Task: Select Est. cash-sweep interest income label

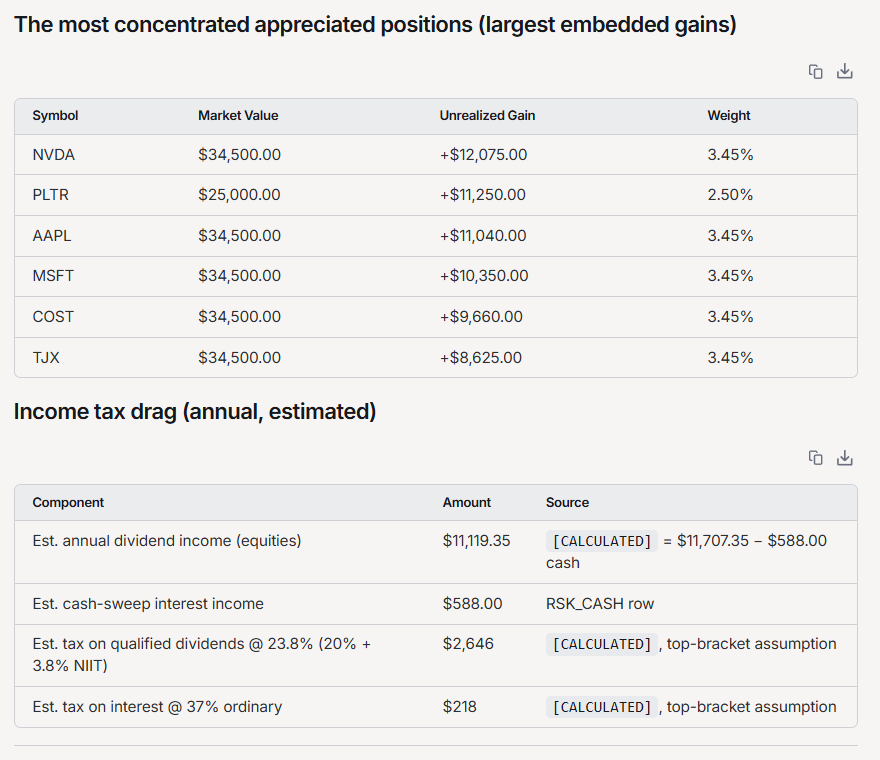Action: 148,604
